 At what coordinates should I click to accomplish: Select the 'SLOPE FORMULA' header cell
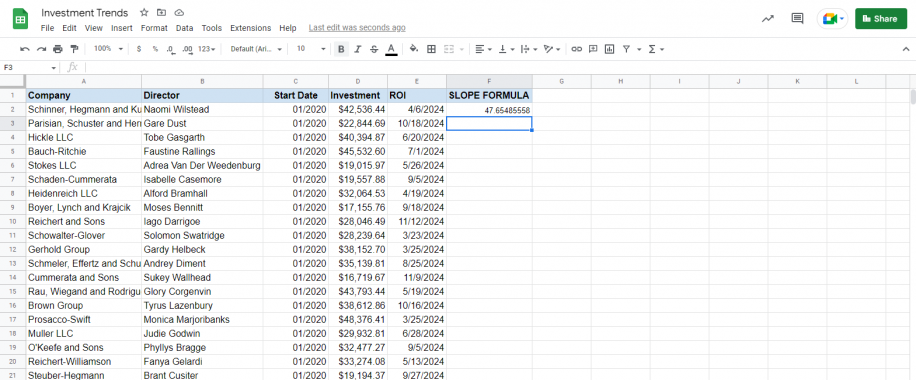click(x=490, y=95)
